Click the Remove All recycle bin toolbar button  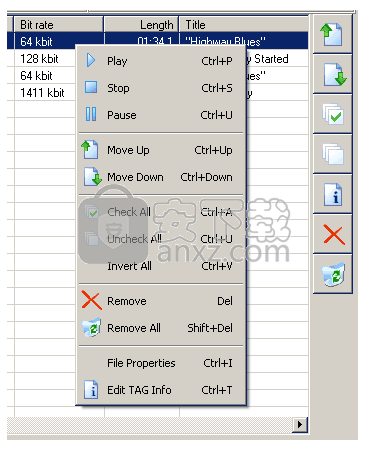pyautogui.click(x=332, y=274)
